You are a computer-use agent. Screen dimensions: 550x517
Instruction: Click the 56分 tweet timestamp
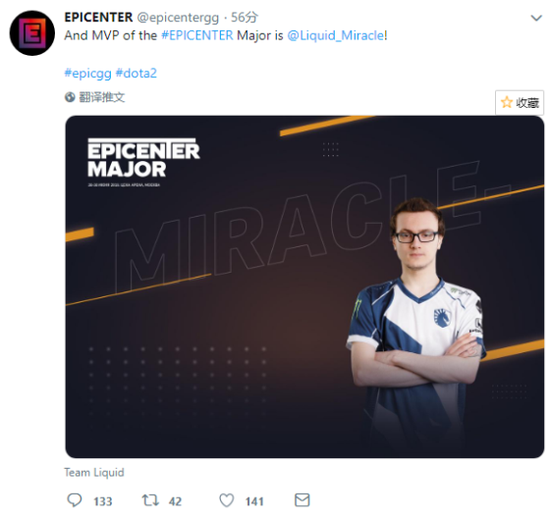pos(244,17)
